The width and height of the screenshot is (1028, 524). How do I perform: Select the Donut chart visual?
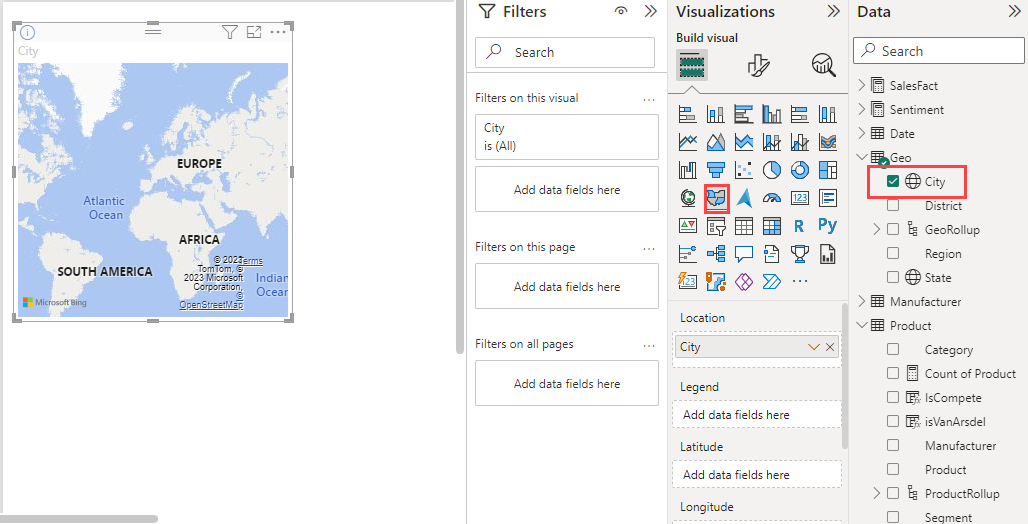[x=800, y=170]
